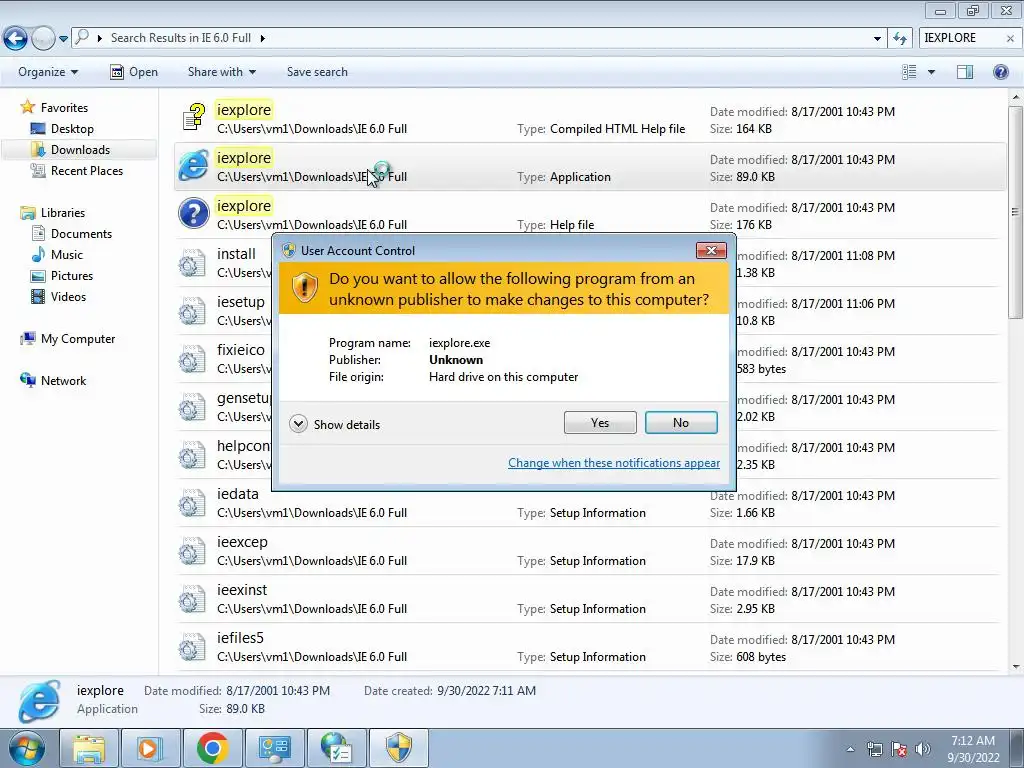This screenshot has height=768, width=1024.
Task: Open the 'Change when these notifications appear' link
Action: pyautogui.click(x=614, y=463)
